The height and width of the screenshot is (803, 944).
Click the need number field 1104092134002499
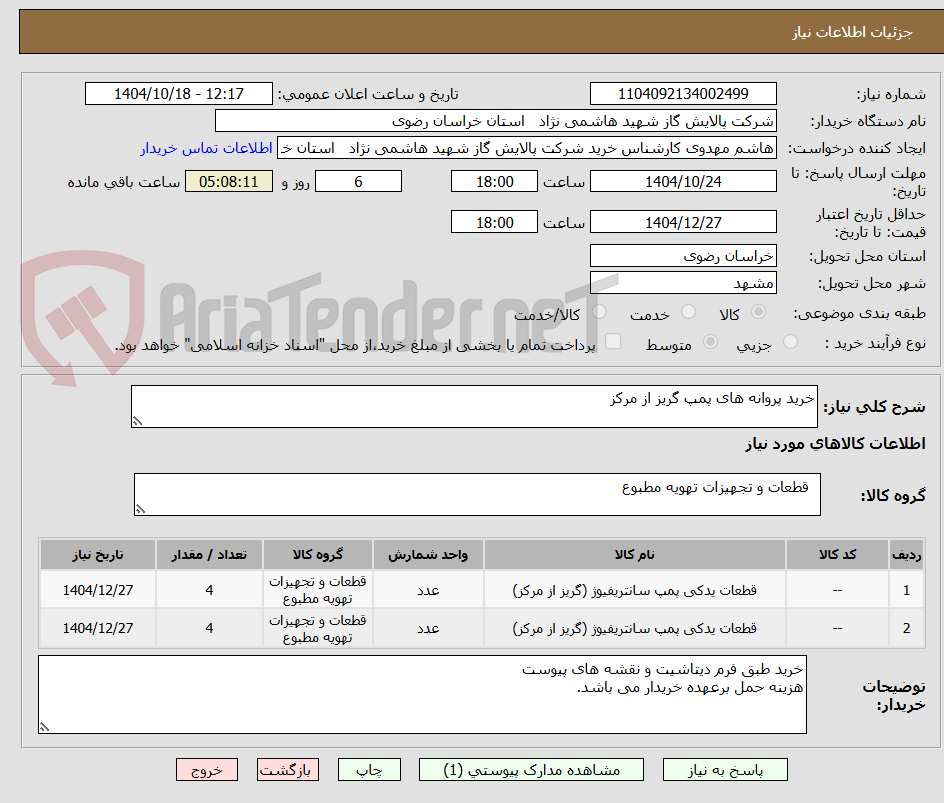click(x=683, y=94)
